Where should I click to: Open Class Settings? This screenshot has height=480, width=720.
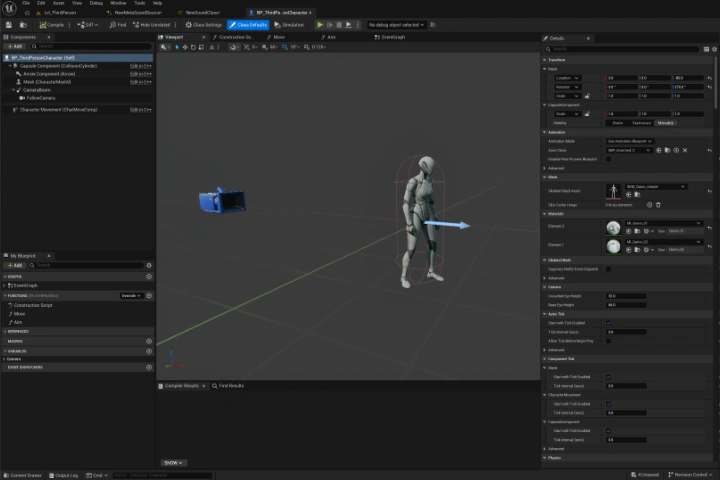tap(203, 25)
